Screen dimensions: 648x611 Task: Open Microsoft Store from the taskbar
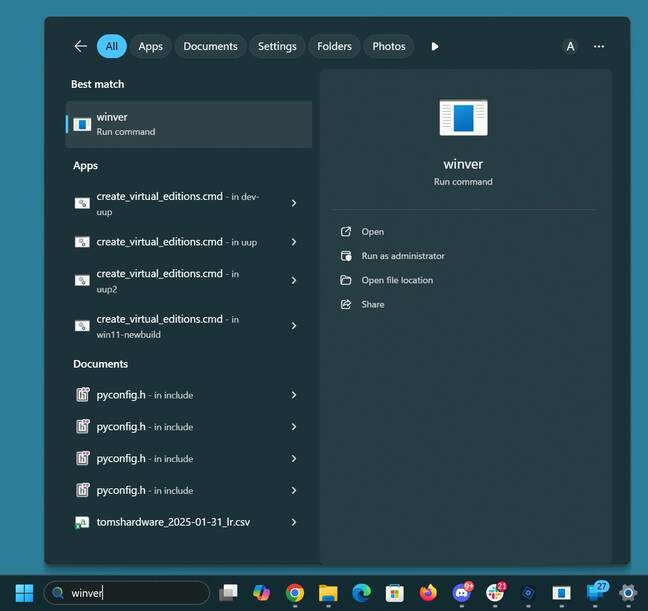395,593
